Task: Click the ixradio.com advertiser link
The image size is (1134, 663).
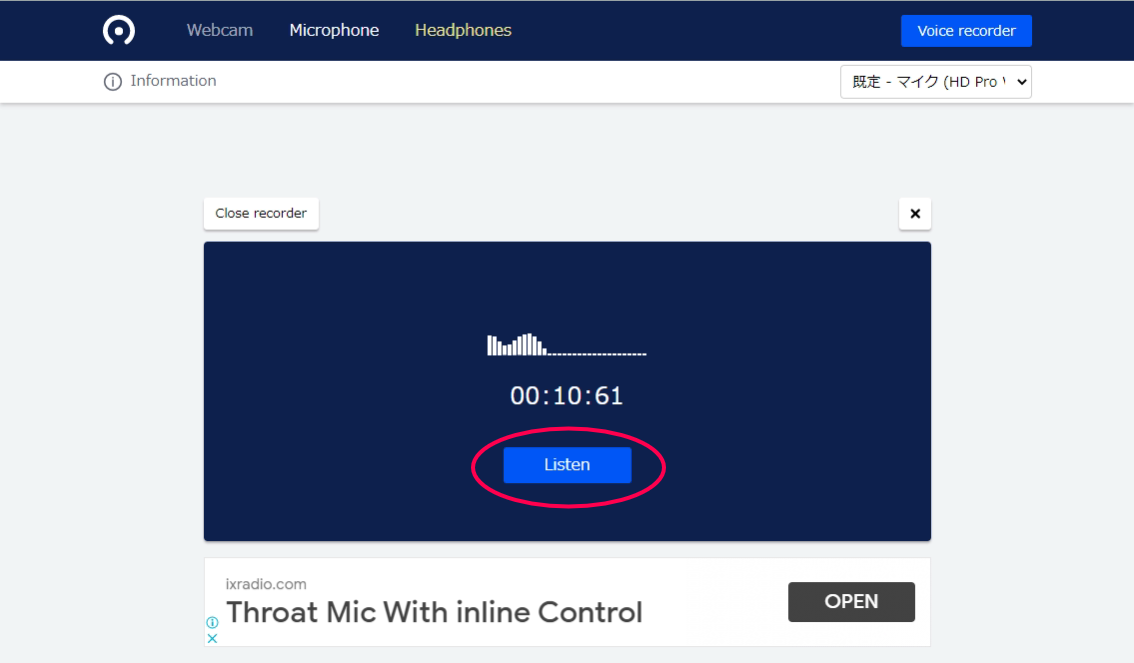Action: [x=266, y=584]
